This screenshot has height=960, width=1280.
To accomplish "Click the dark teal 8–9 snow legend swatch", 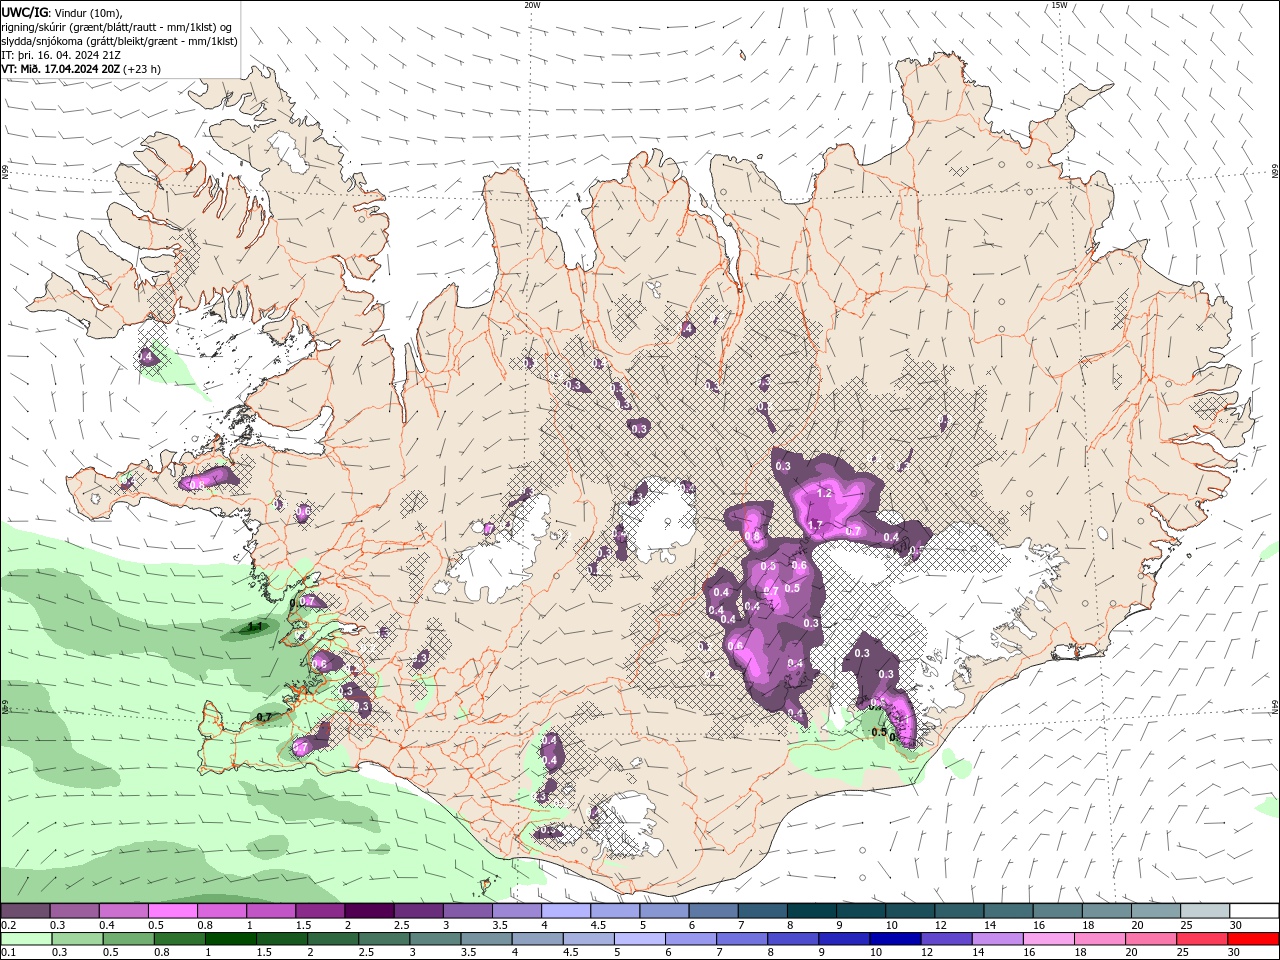I will click(812, 911).
